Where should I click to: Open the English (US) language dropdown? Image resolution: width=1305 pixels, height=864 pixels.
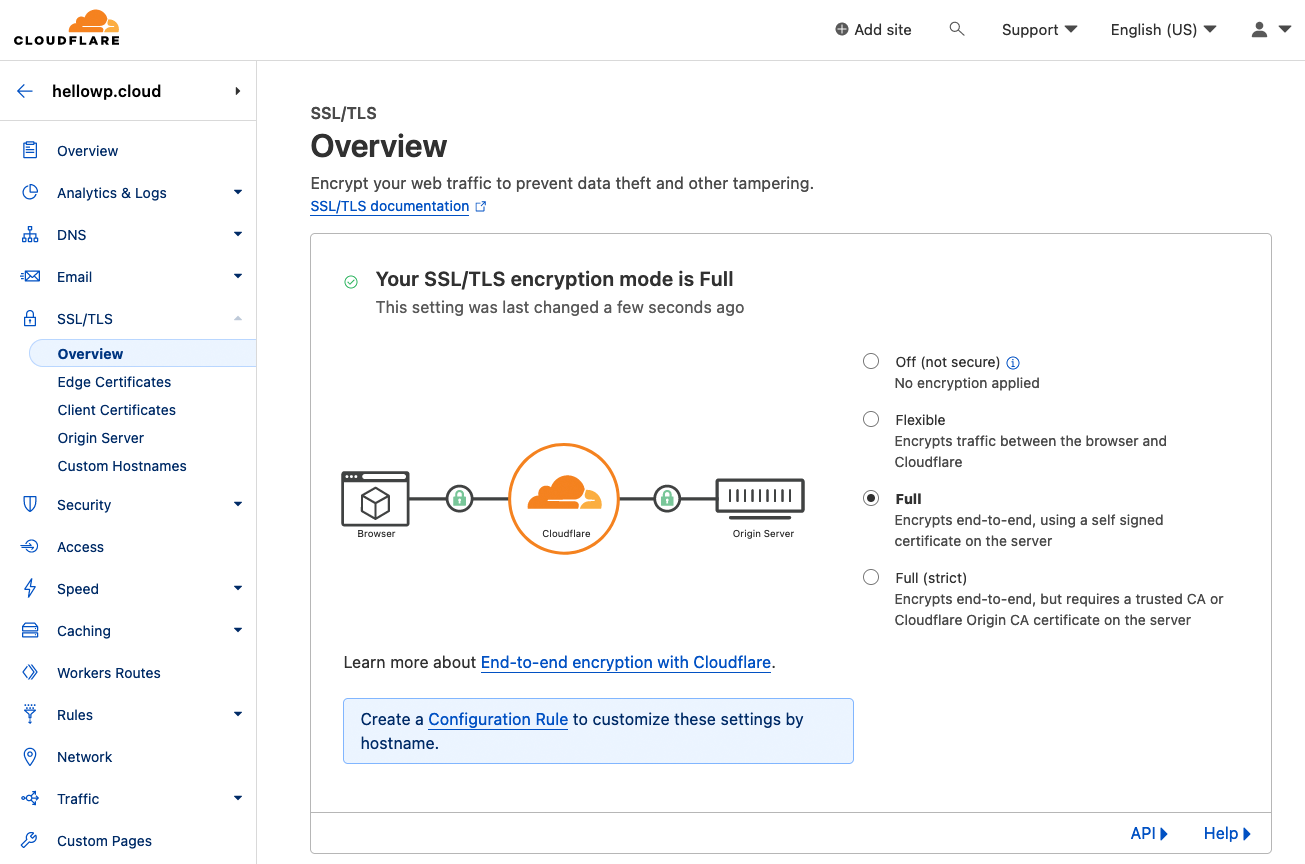(x=1163, y=30)
